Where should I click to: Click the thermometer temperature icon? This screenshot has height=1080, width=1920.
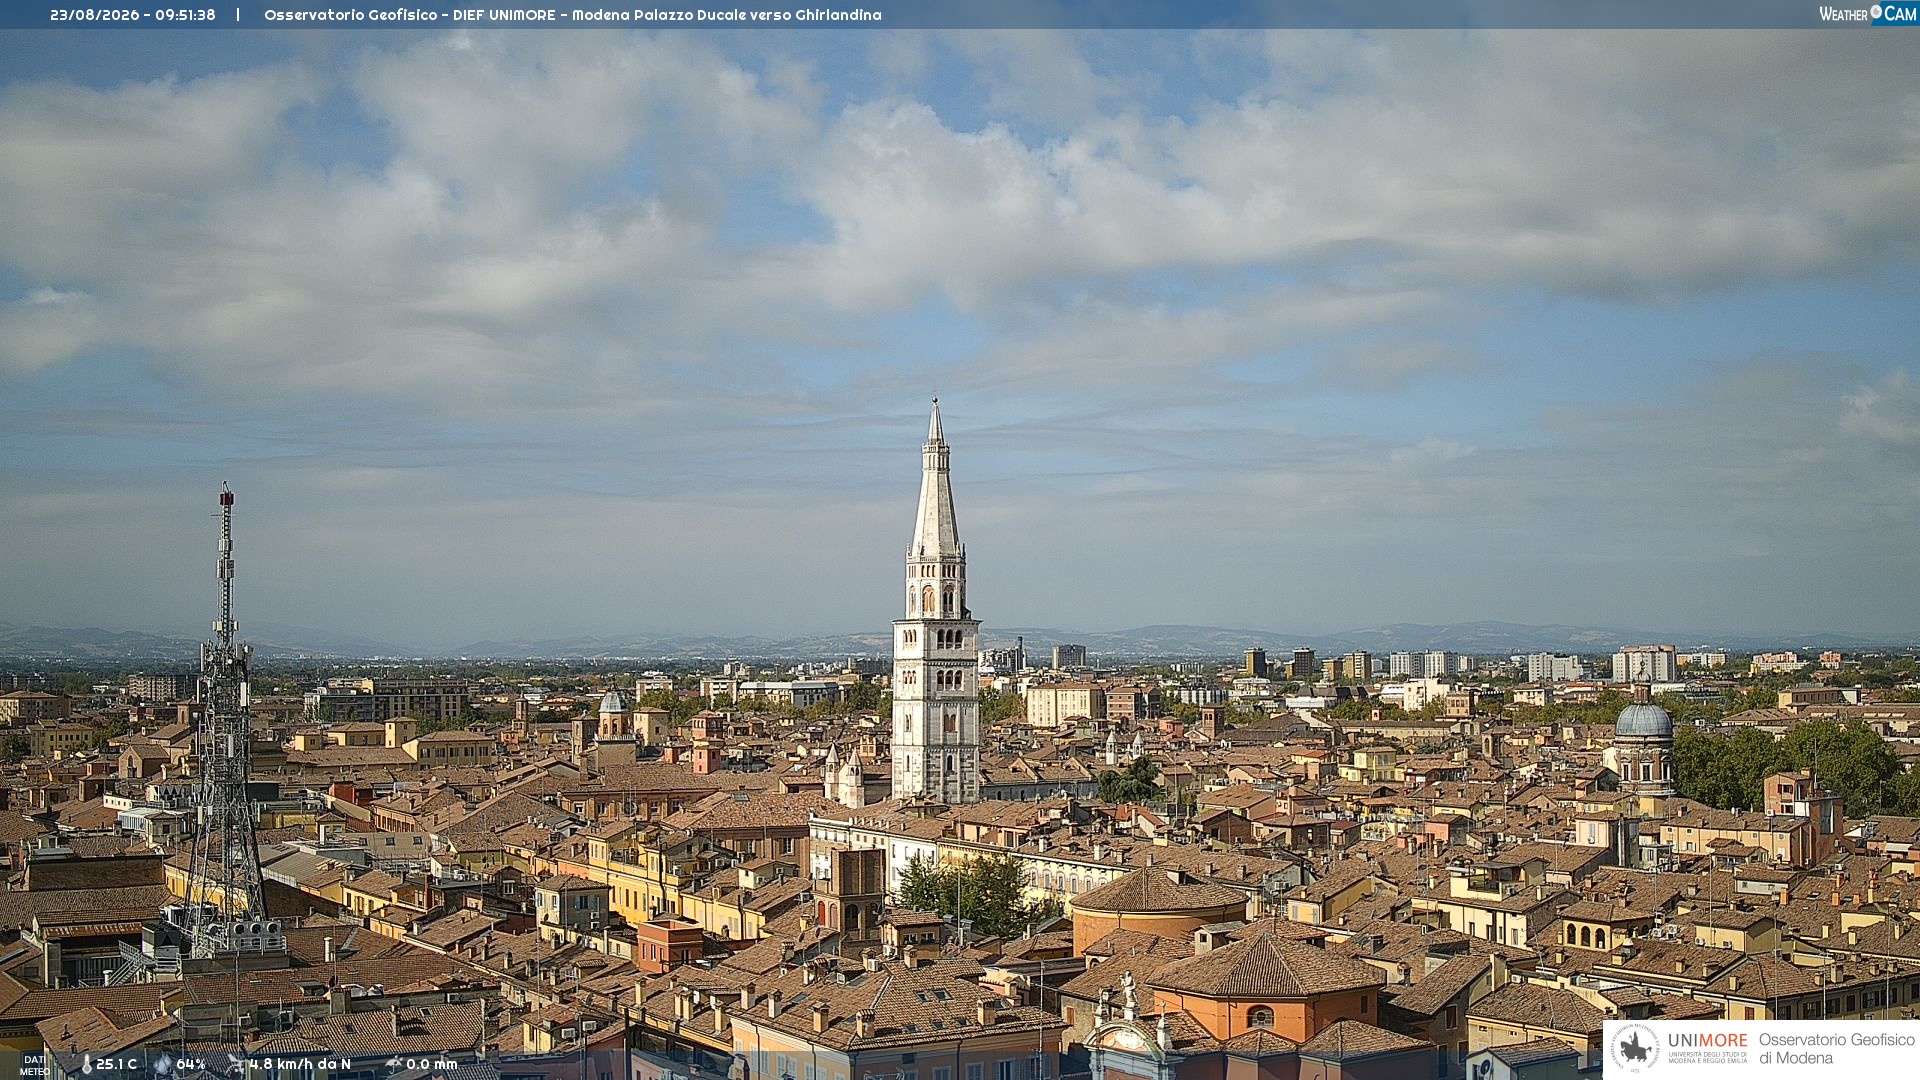(86, 1065)
